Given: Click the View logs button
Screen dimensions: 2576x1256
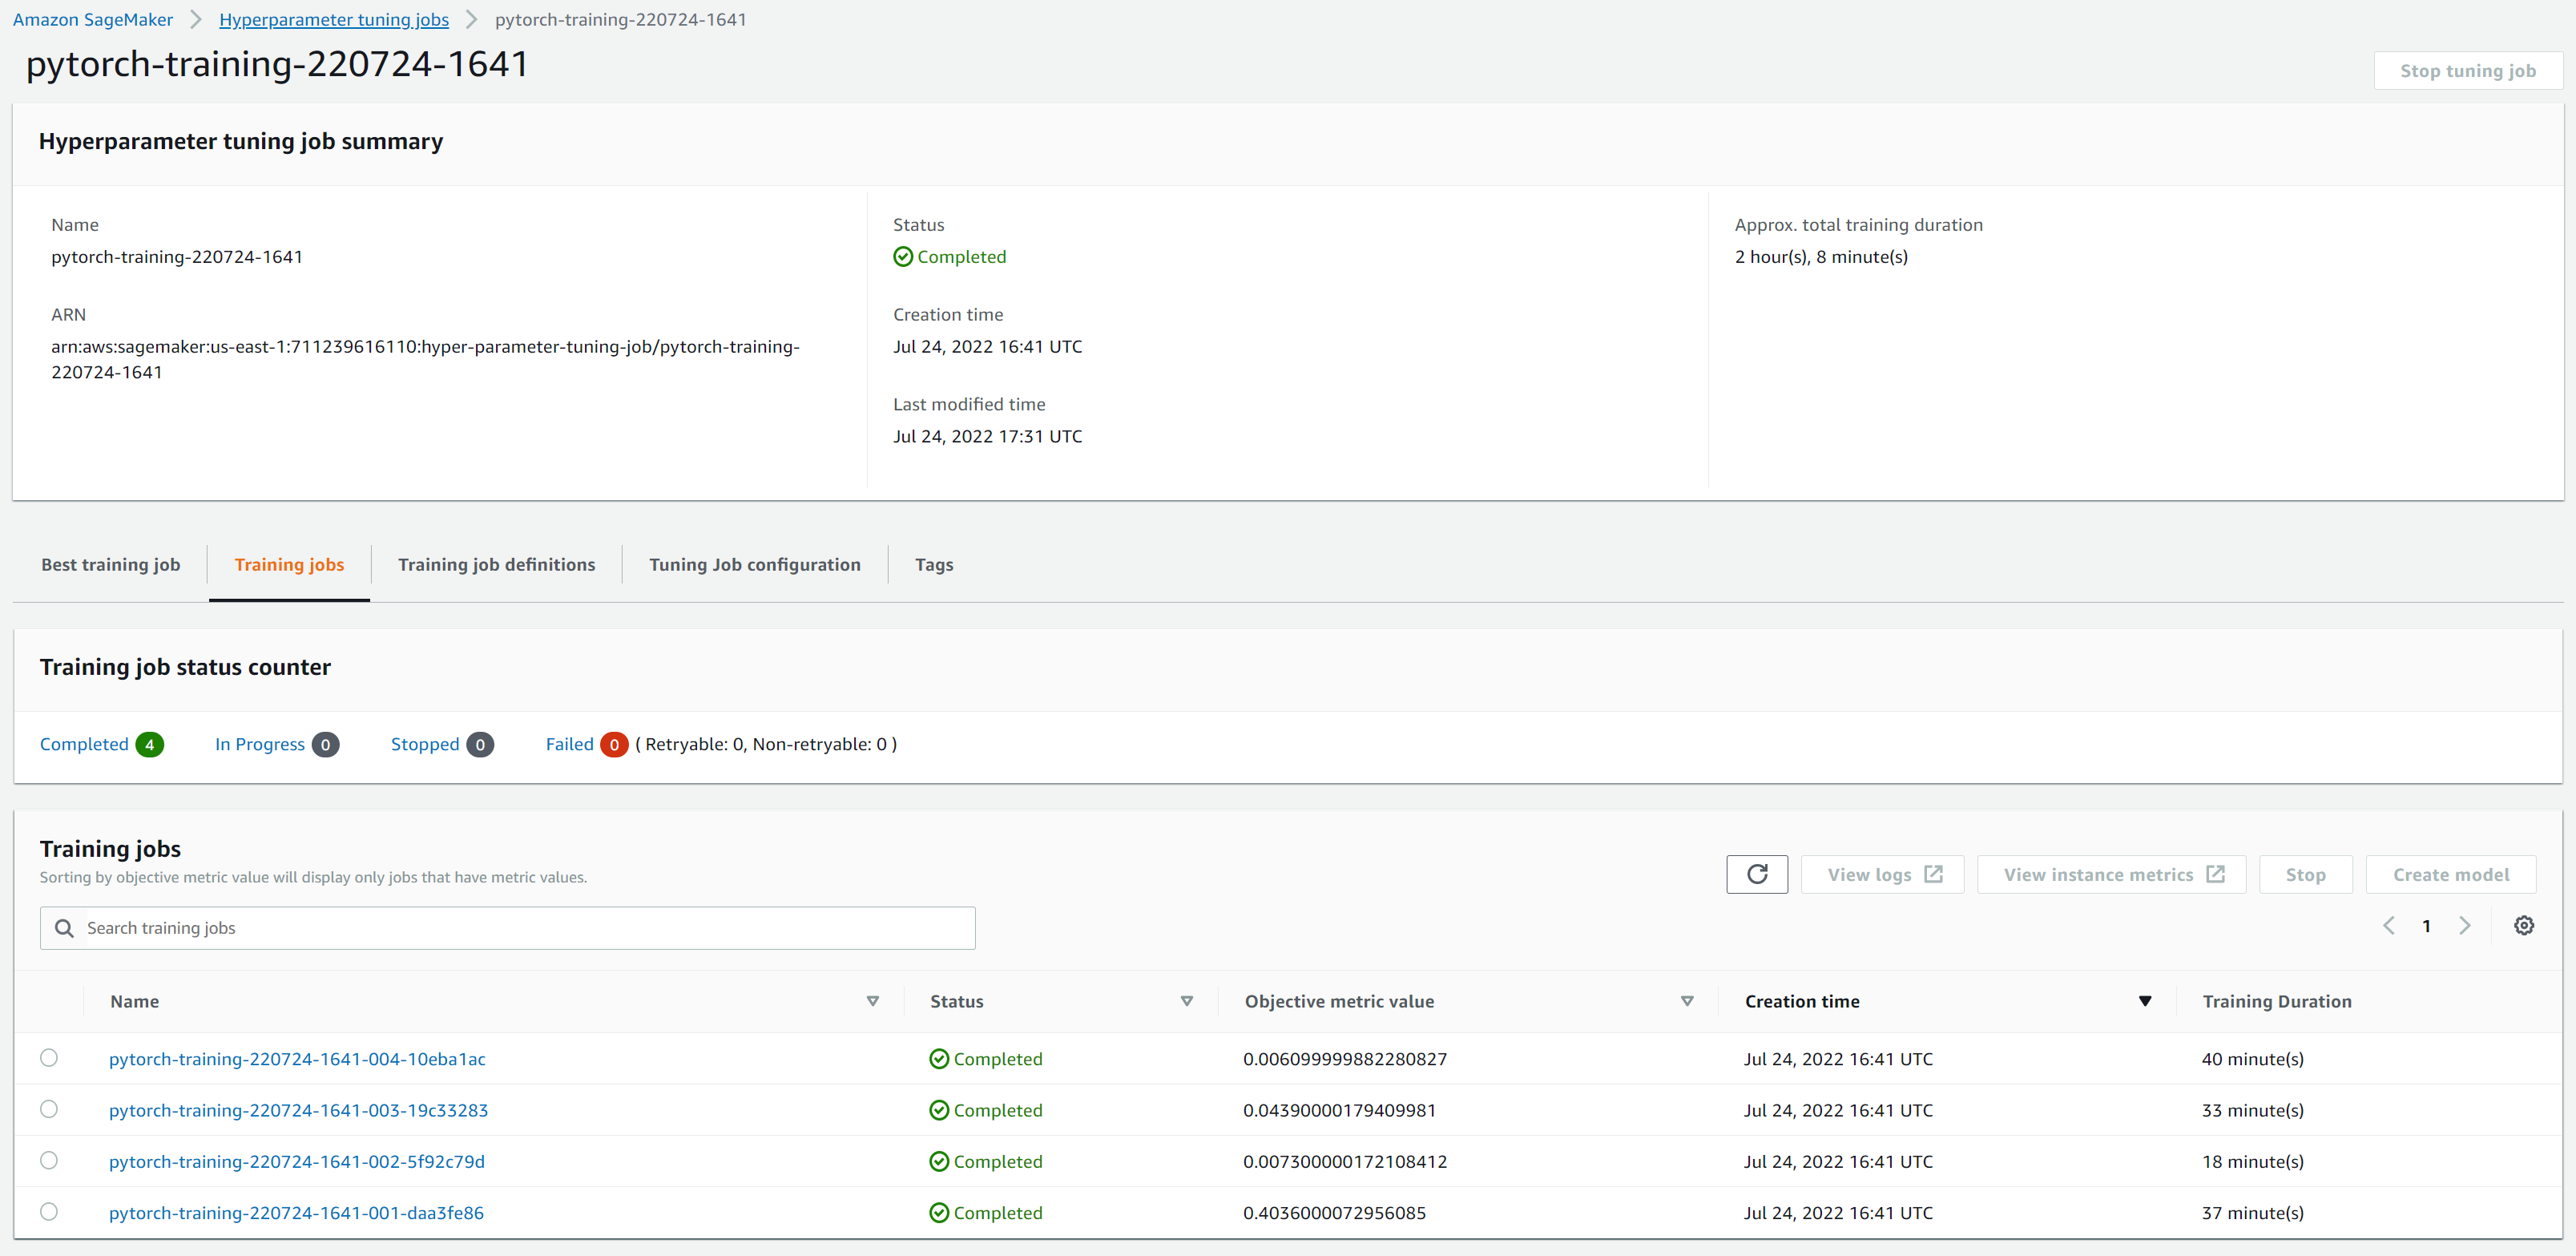Looking at the screenshot, I should [x=1882, y=874].
